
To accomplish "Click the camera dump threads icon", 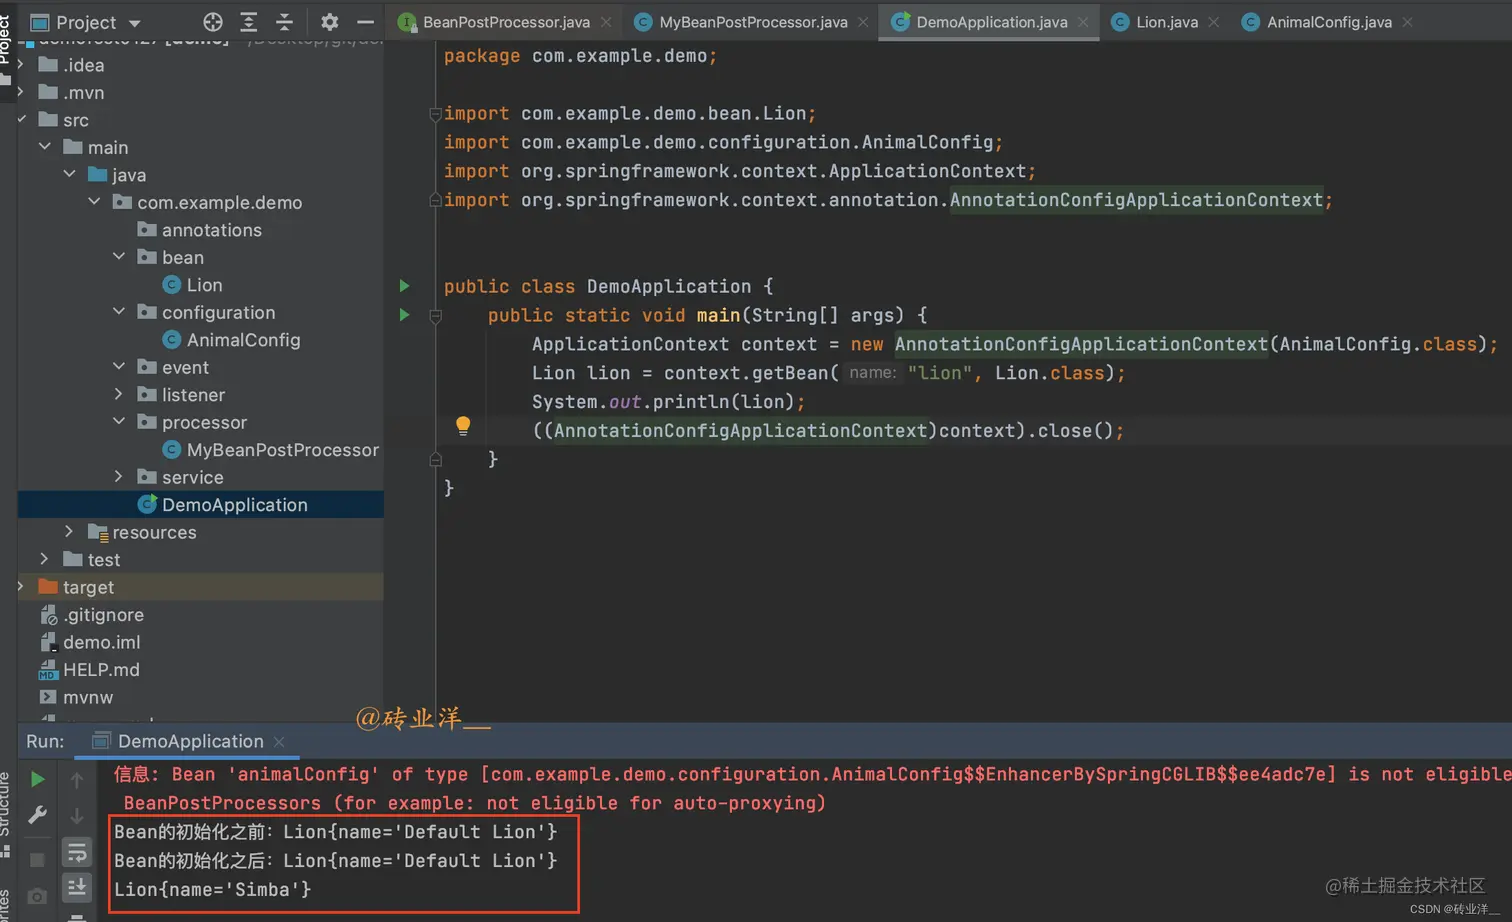I will [37, 896].
